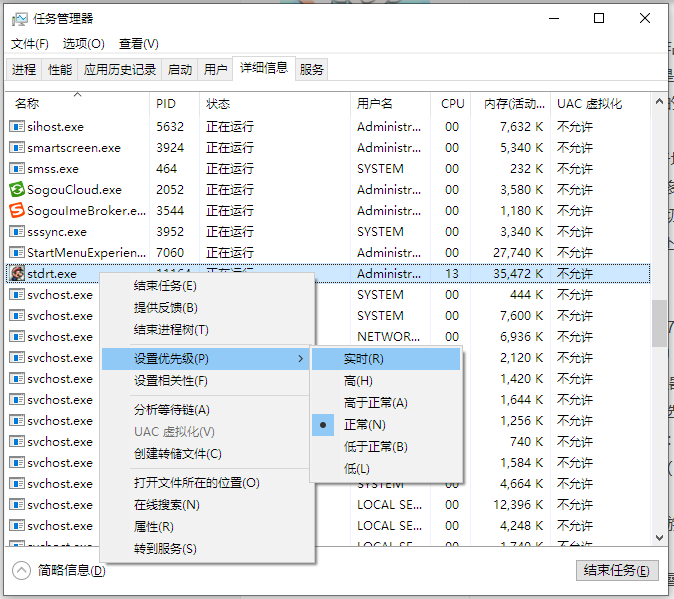Viewport: 674px width, 599px height.
Task: Select PID 5632 cell
Action: pyautogui.click(x=170, y=127)
